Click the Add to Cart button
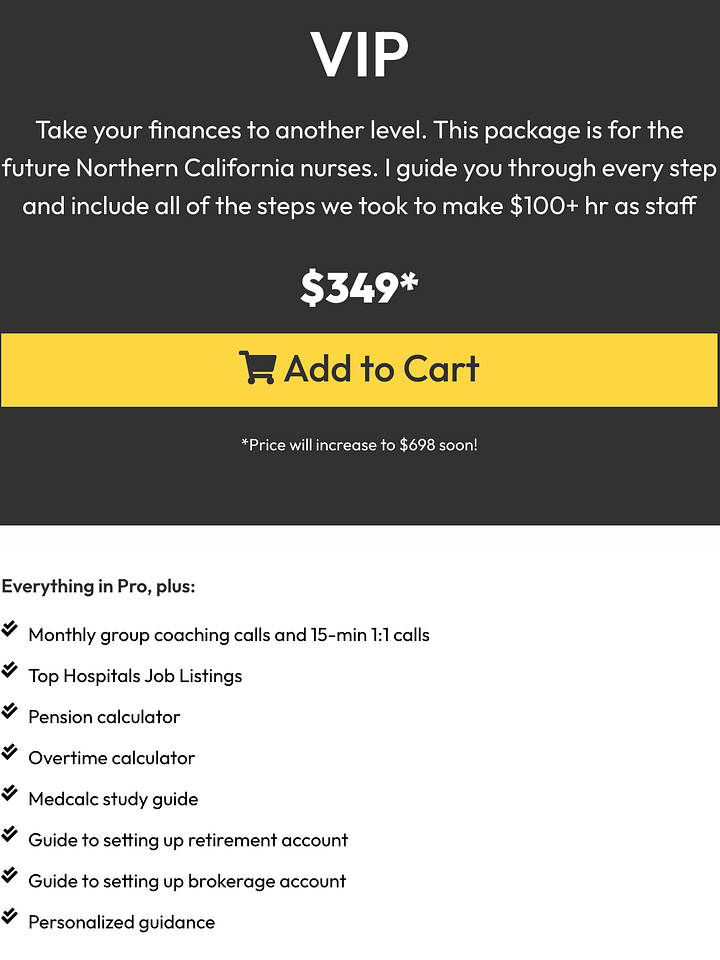This screenshot has height=960, width=720. click(x=359, y=370)
